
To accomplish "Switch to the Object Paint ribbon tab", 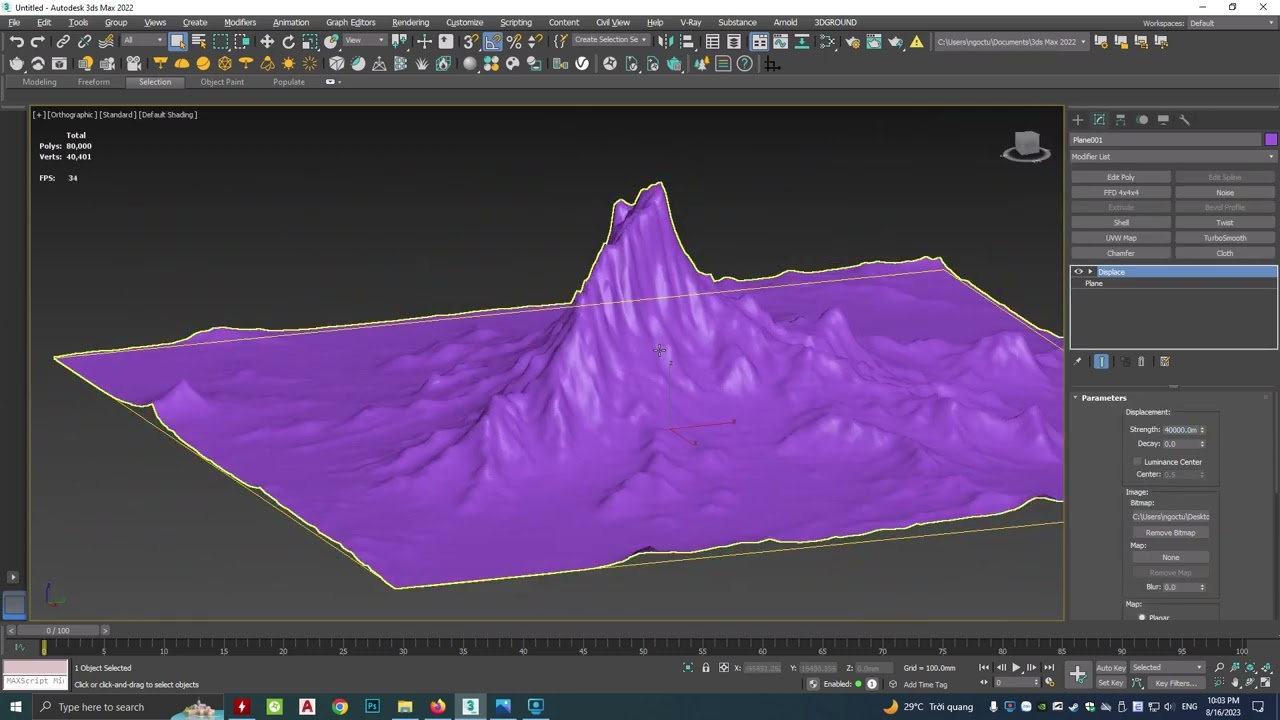I will coord(222,82).
